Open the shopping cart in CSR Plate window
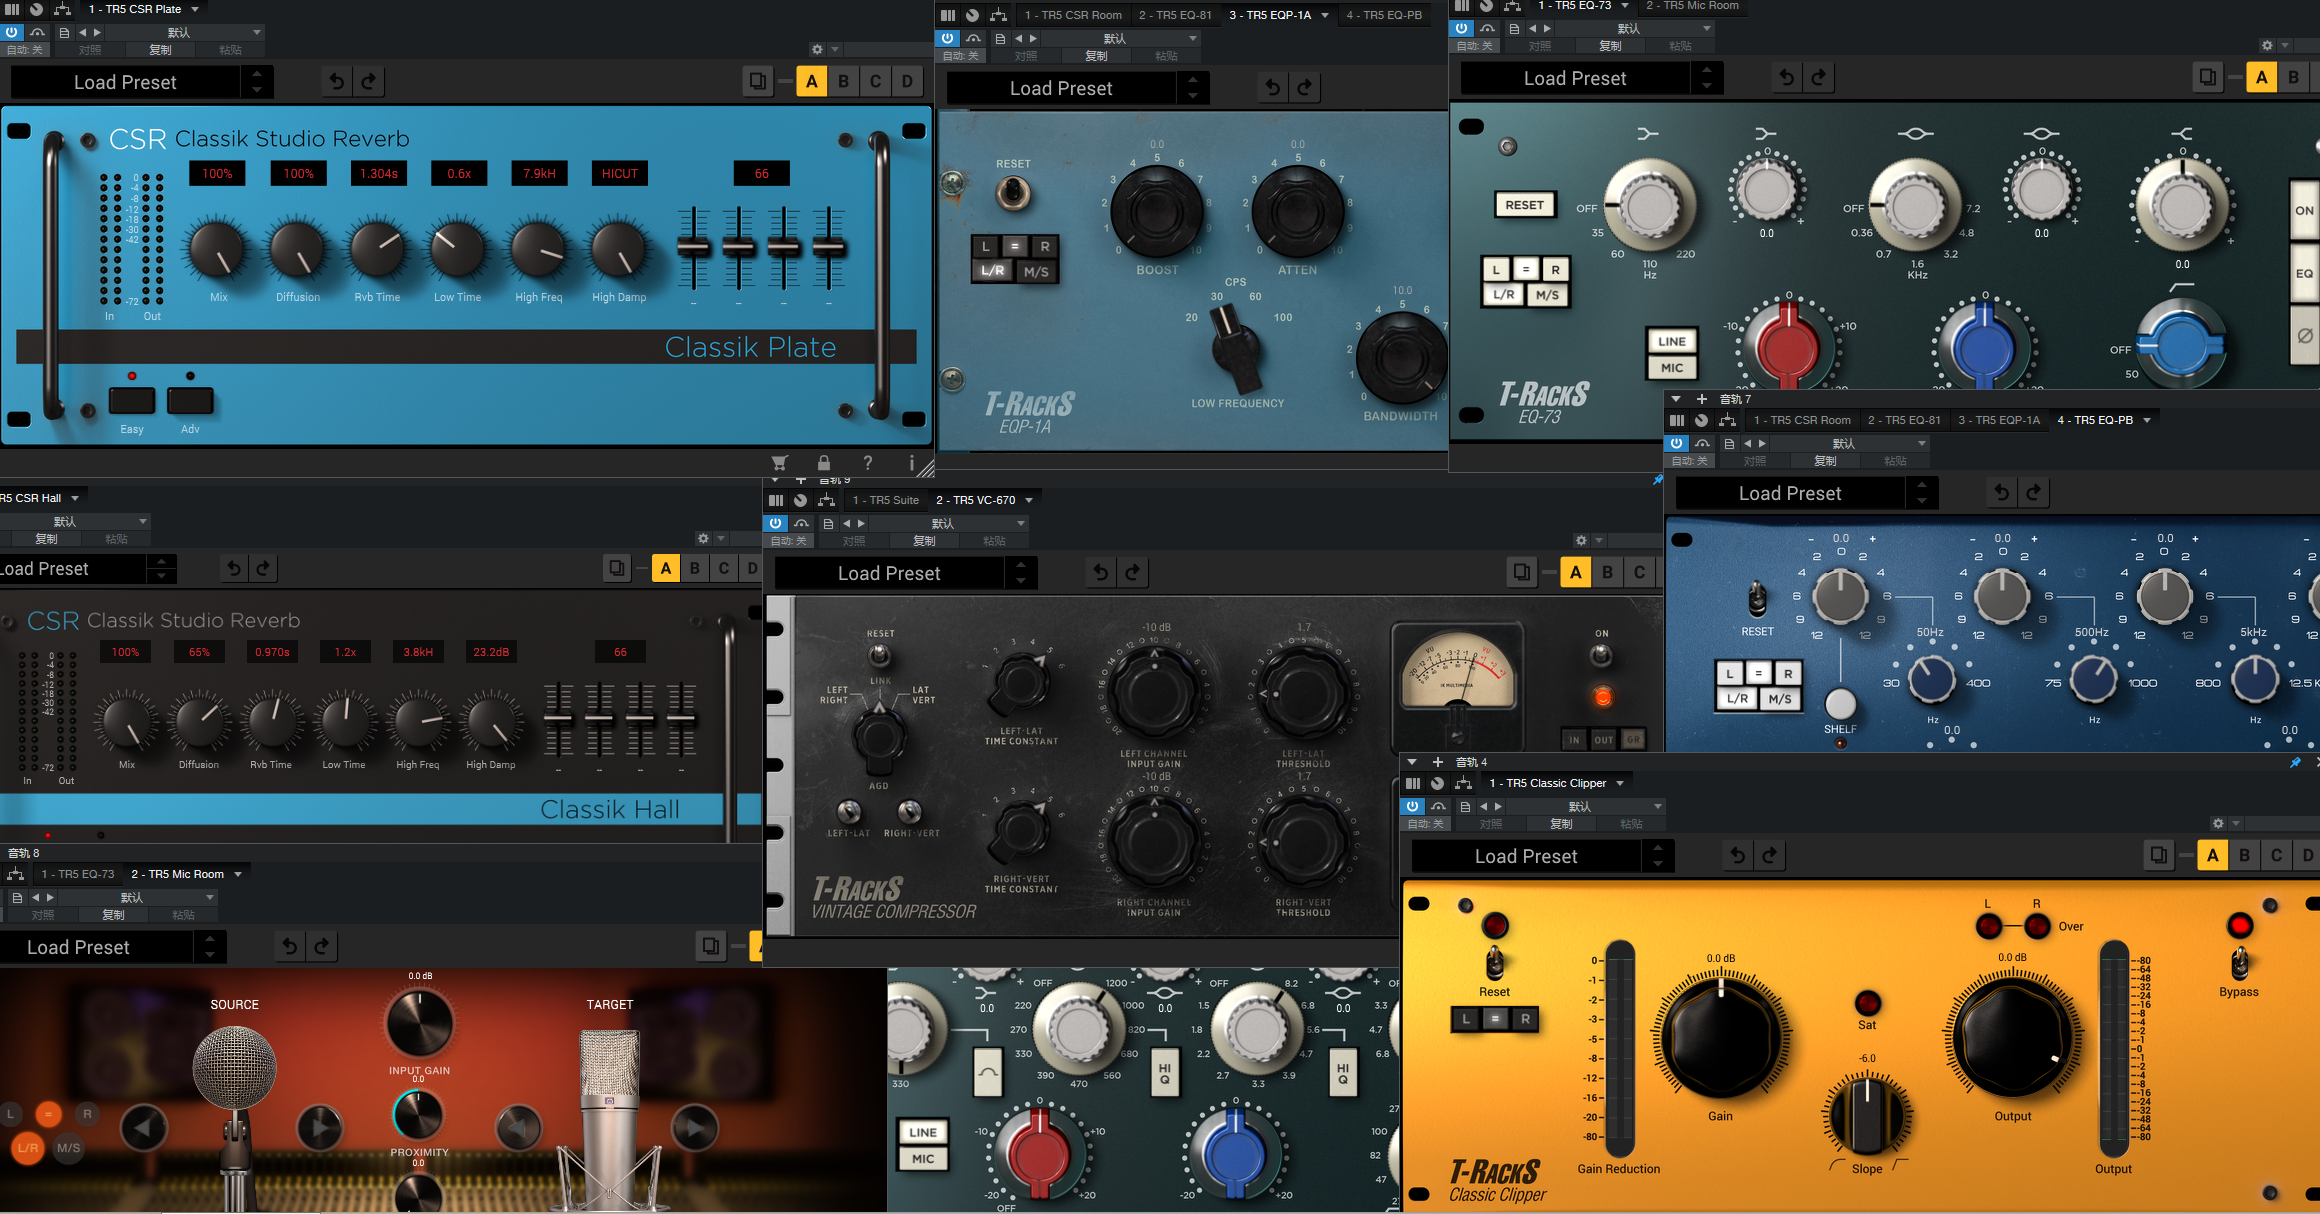Image resolution: width=2320 pixels, height=1214 pixels. [x=779, y=462]
